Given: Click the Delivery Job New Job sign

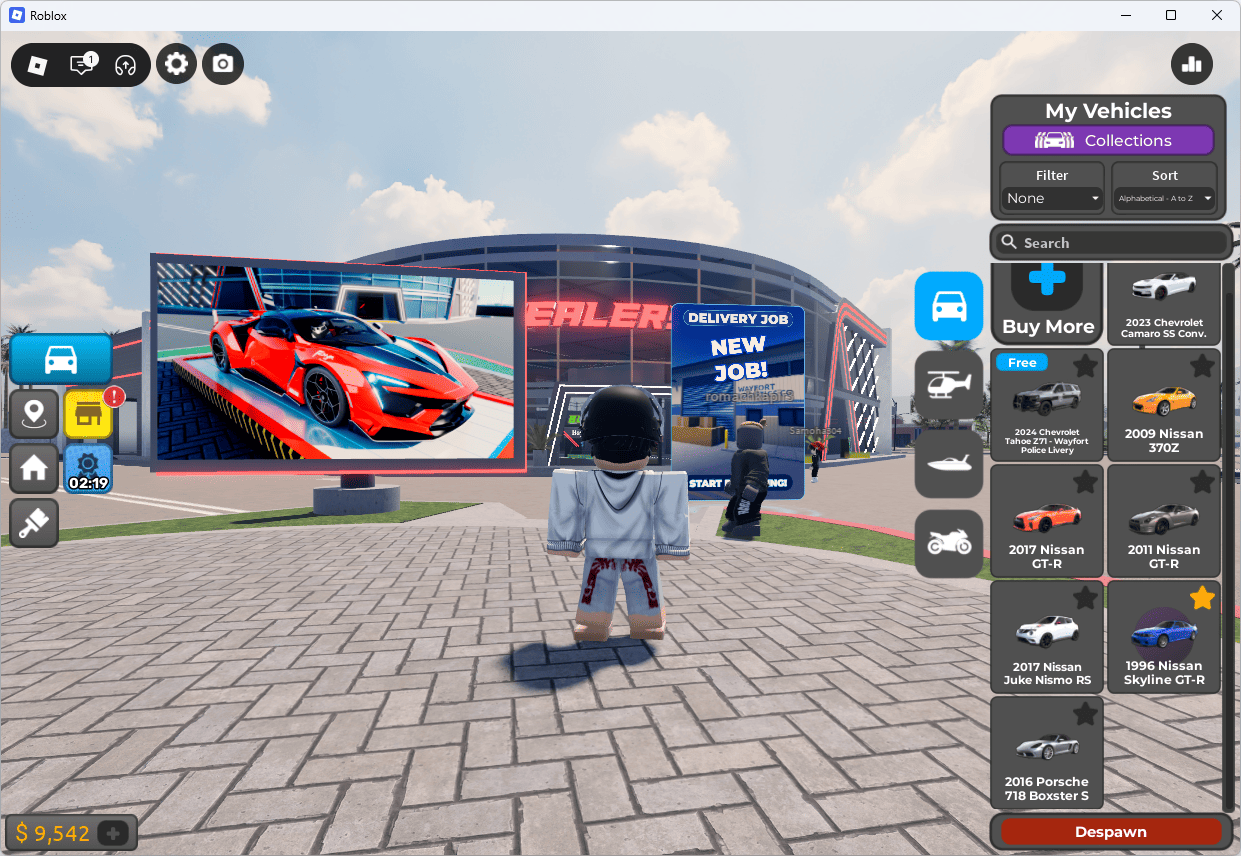Looking at the screenshot, I should pyautogui.click(x=738, y=402).
